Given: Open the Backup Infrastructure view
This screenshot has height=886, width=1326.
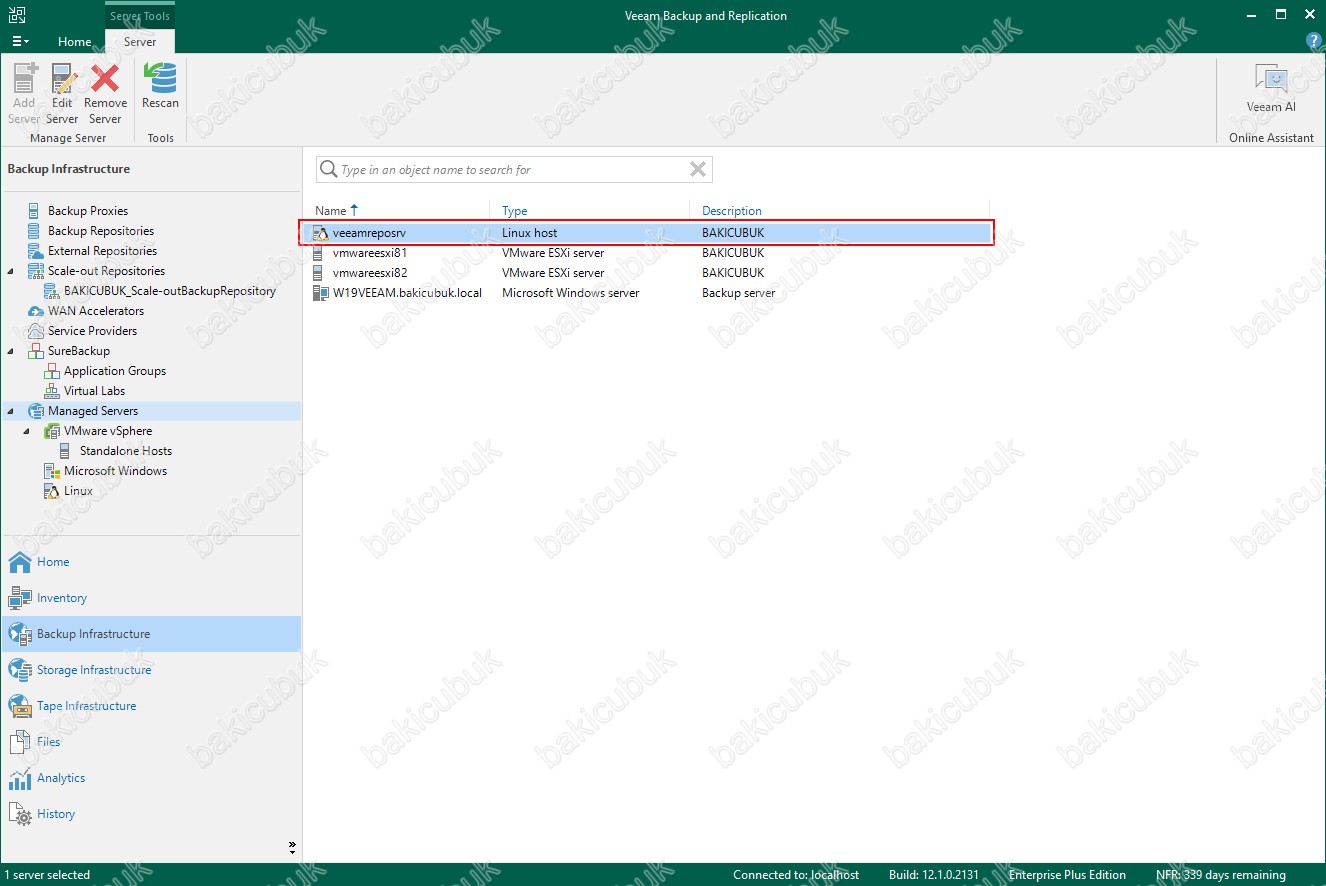Looking at the screenshot, I should (x=151, y=634).
